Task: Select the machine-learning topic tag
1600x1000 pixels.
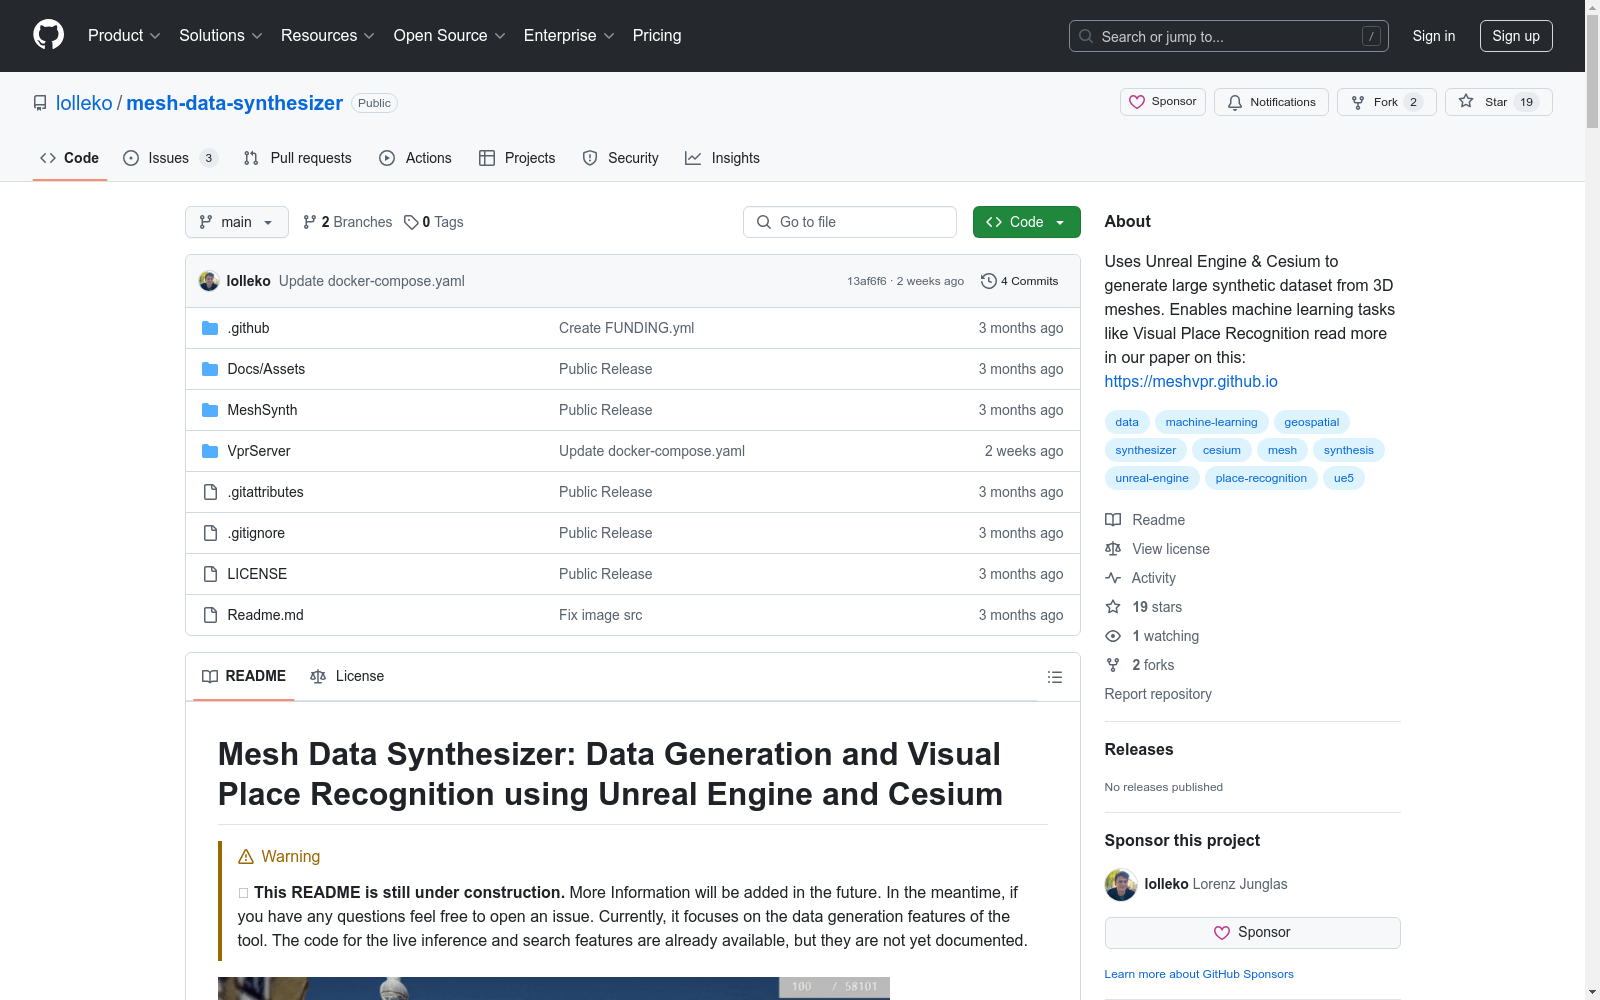Action: pyautogui.click(x=1211, y=422)
